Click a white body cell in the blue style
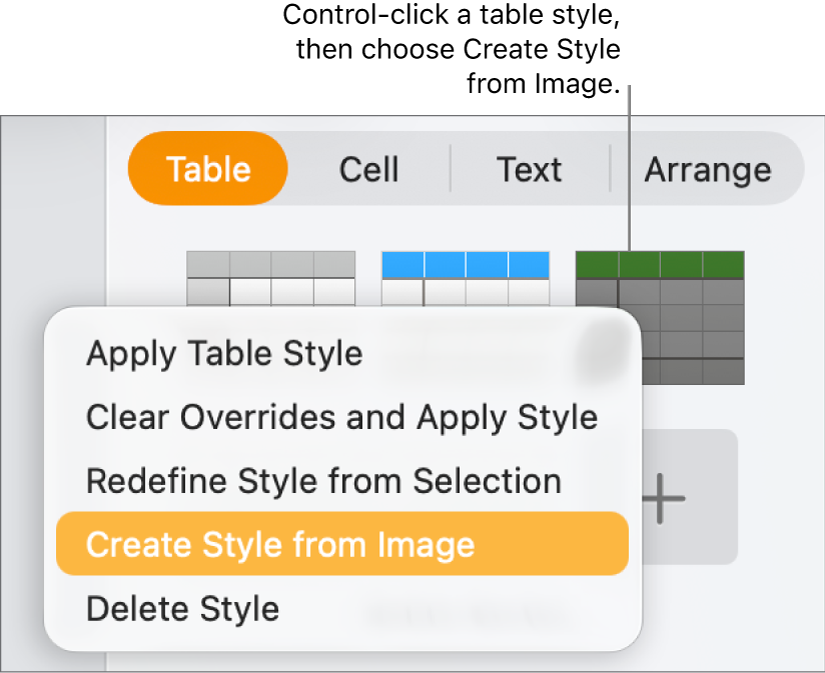This screenshot has height=673, width=825. [x=465, y=295]
